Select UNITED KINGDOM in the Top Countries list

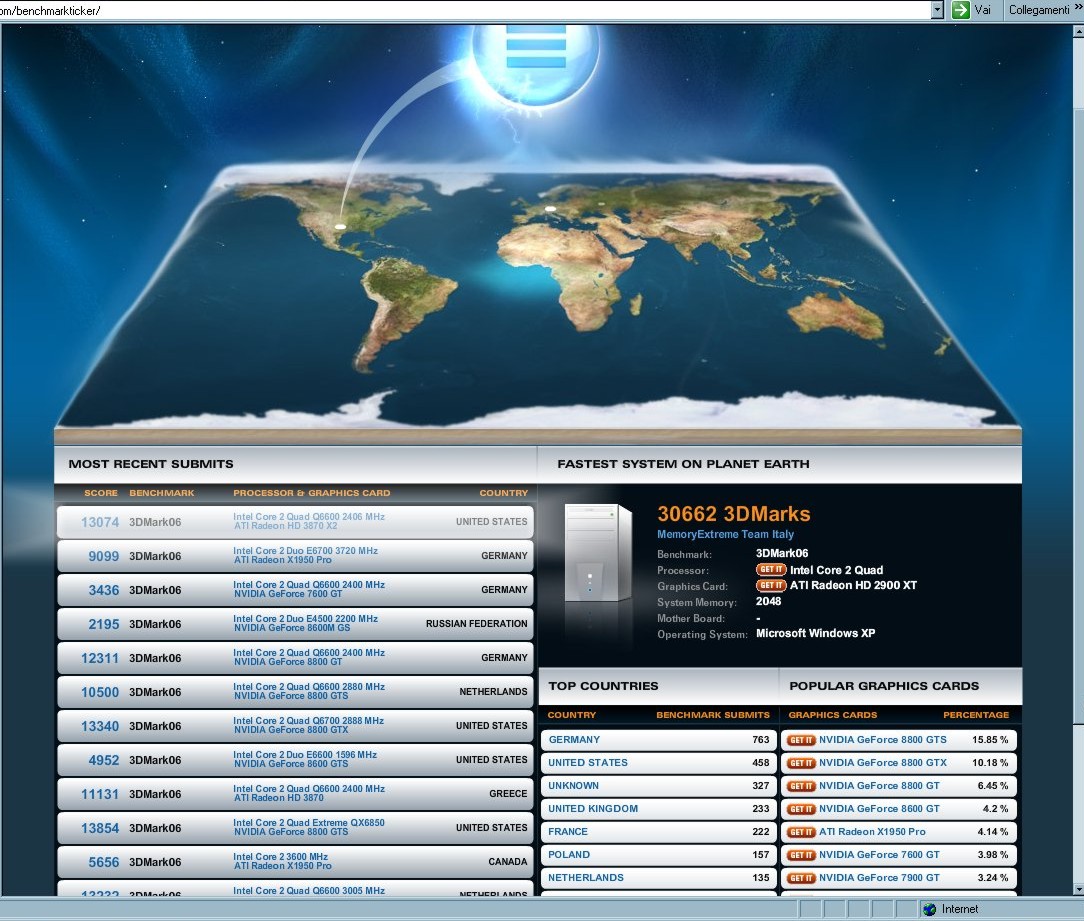pos(593,809)
